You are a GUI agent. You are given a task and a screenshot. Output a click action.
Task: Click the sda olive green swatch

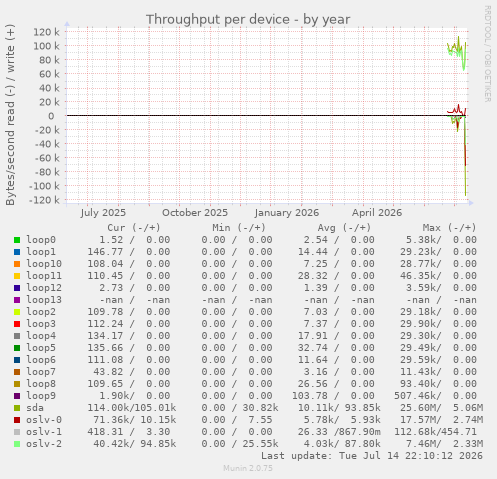17,408
